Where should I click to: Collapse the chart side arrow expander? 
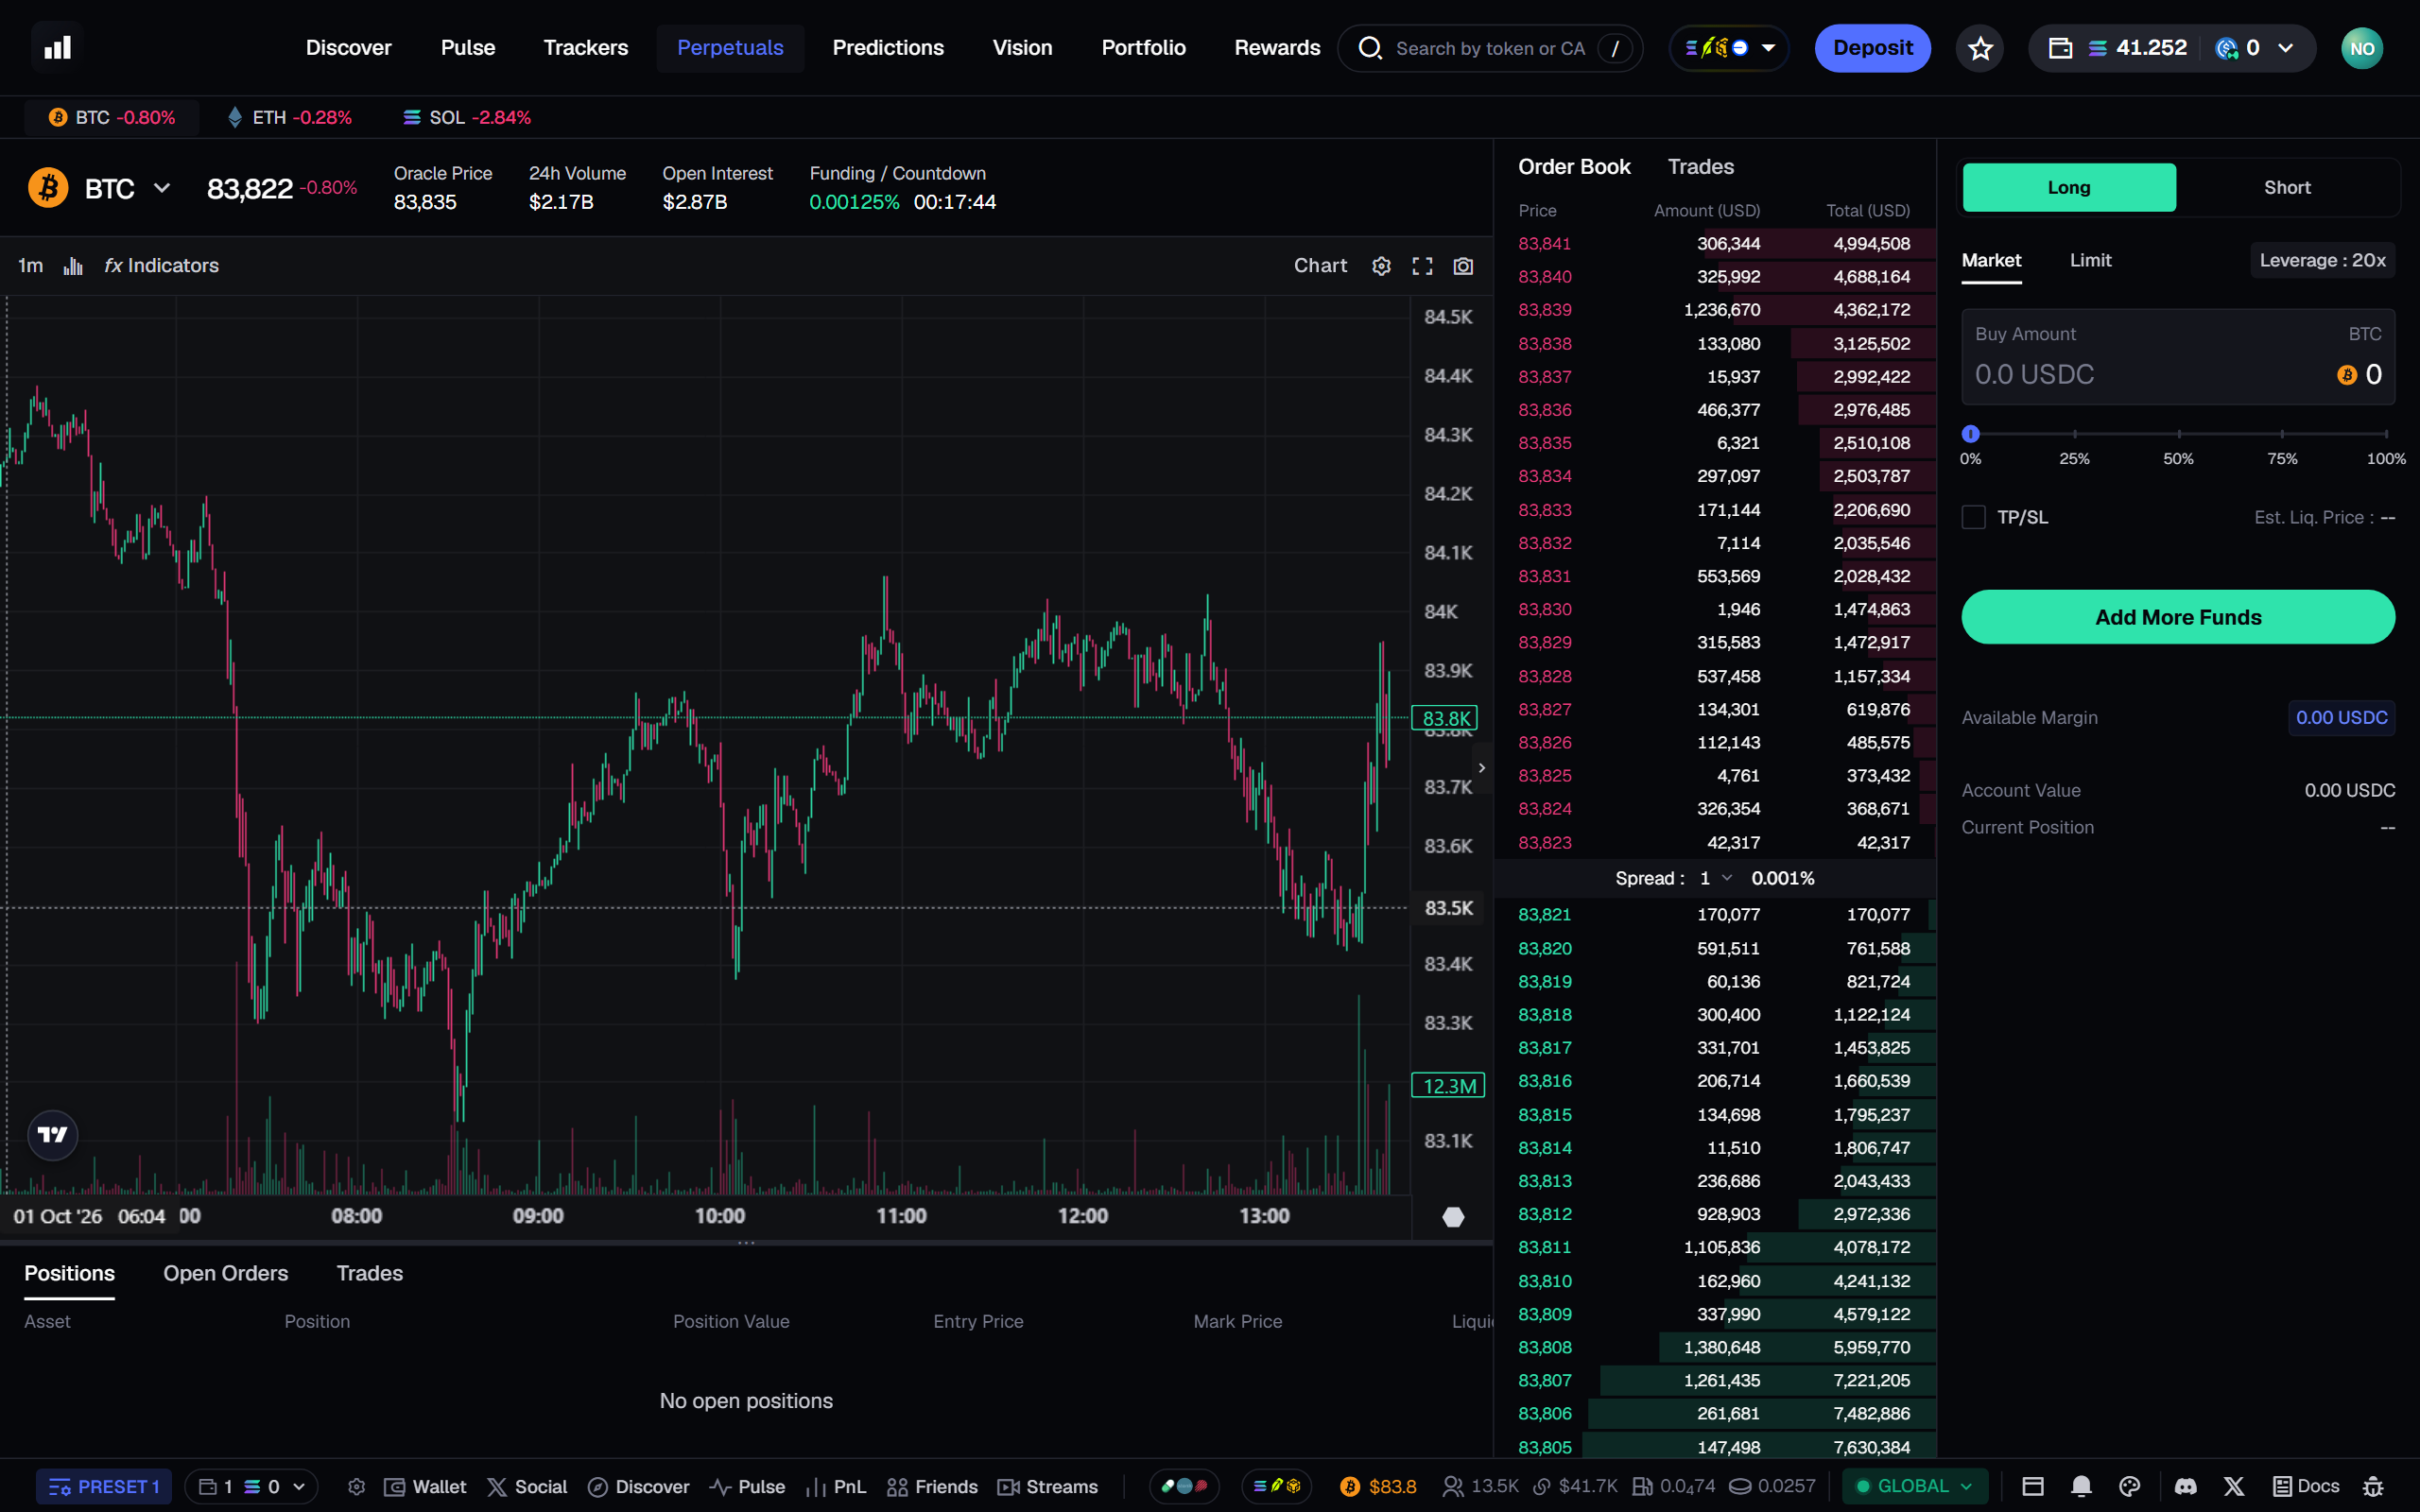tap(1482, 768)
